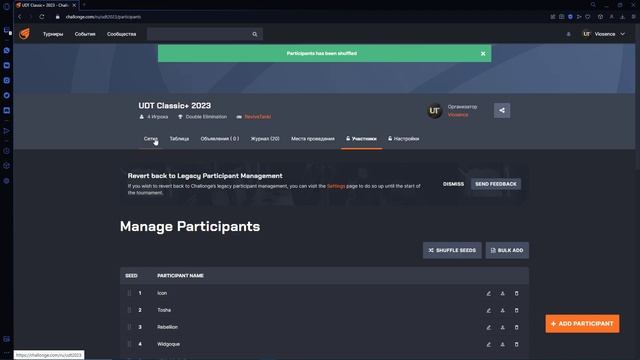
Task: Click the SEND FEEDBACK button
Action: 496,184
